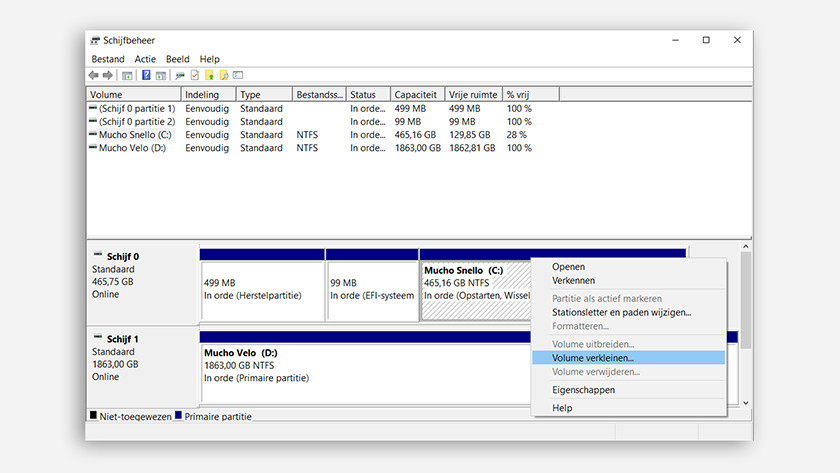
Task: Click the folder with green arrow icon
Action: tap(209, 75)
